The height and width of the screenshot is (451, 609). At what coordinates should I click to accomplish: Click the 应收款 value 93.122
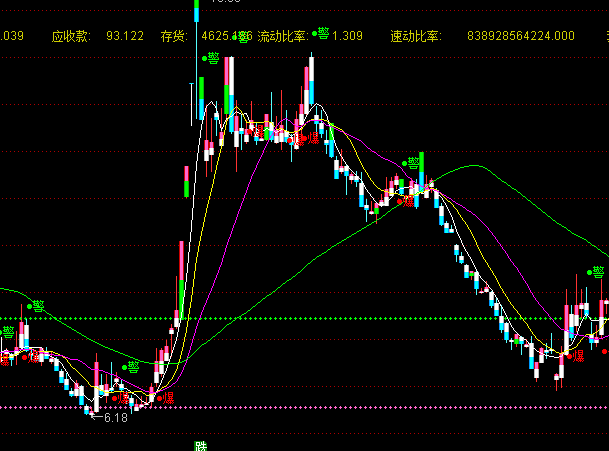124,36
